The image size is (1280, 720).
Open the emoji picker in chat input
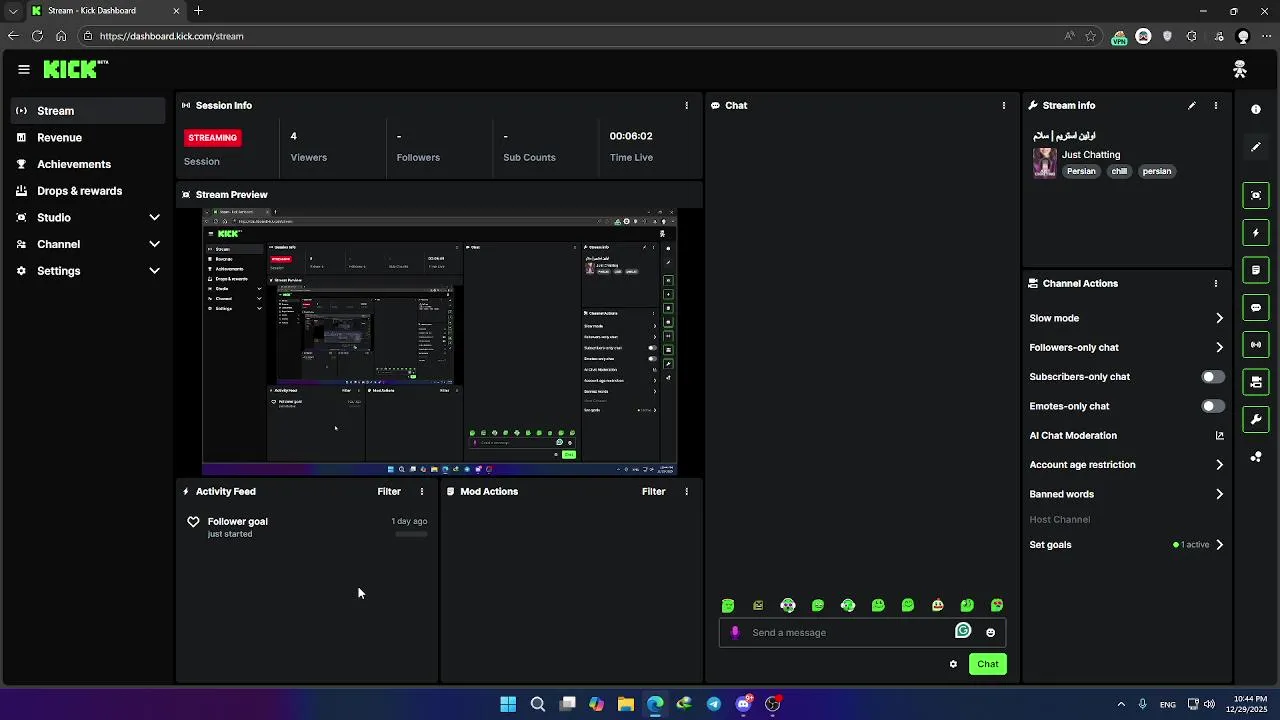click(991, 632)
